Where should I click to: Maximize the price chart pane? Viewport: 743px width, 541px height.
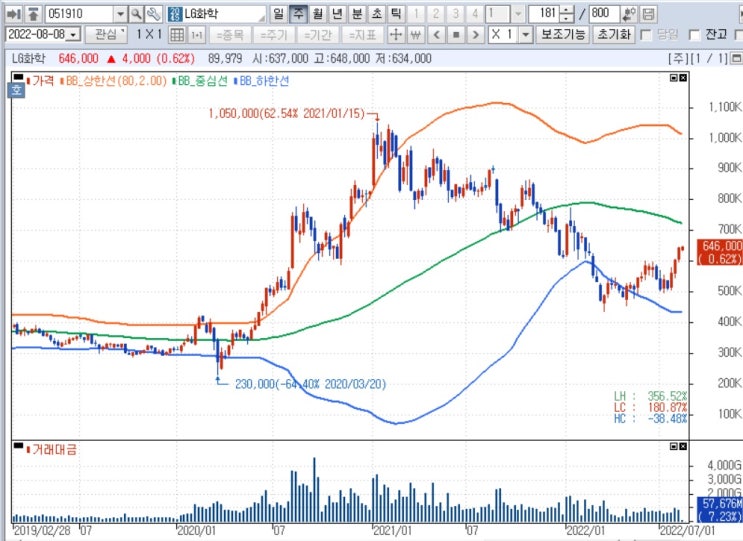pyautogui.click(x=674, y=78)
